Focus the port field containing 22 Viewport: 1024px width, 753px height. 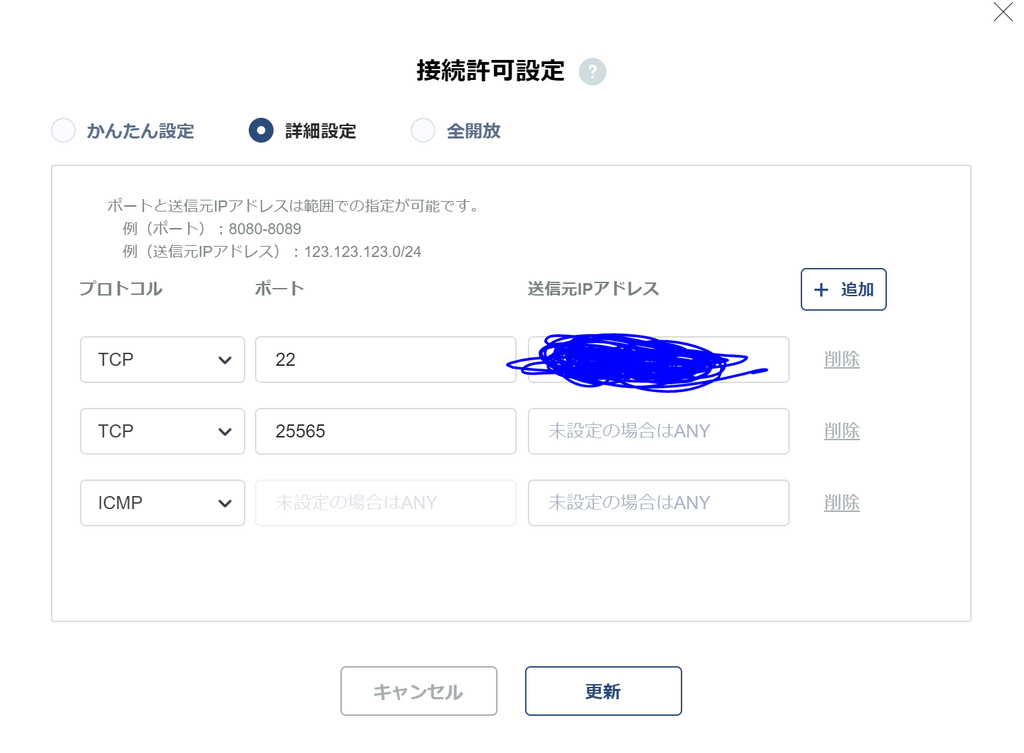[386, 360]
